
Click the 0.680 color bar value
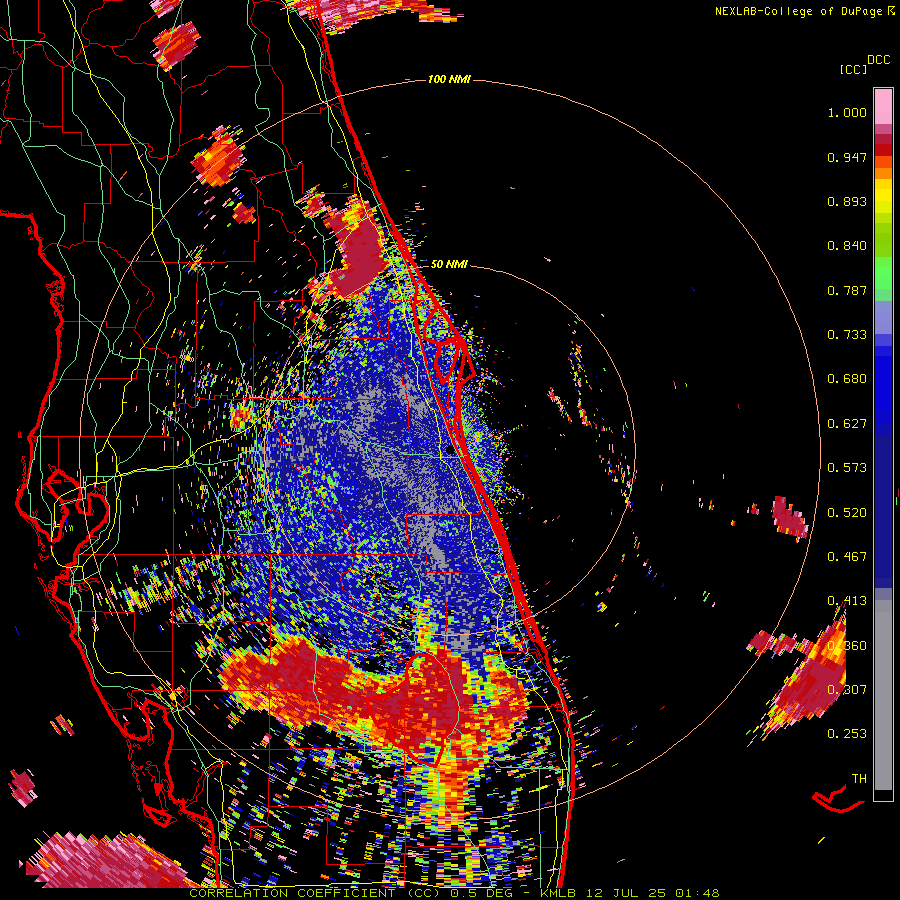coord(847,379)
